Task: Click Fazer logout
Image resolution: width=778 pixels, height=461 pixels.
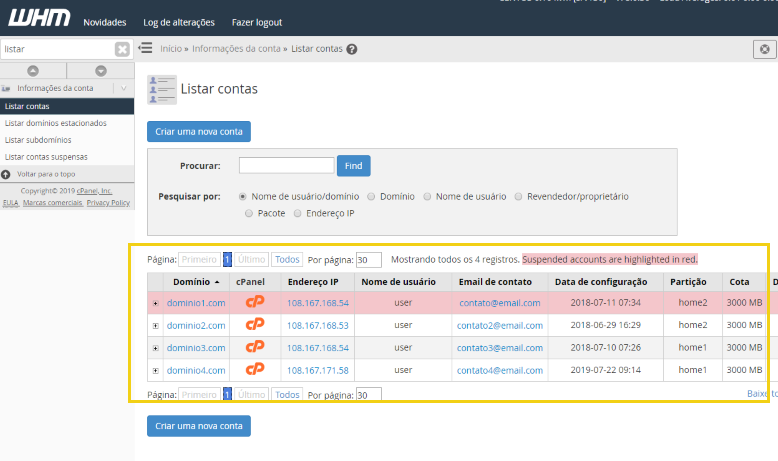Action: pyautogui.click(x=257, y=22)
